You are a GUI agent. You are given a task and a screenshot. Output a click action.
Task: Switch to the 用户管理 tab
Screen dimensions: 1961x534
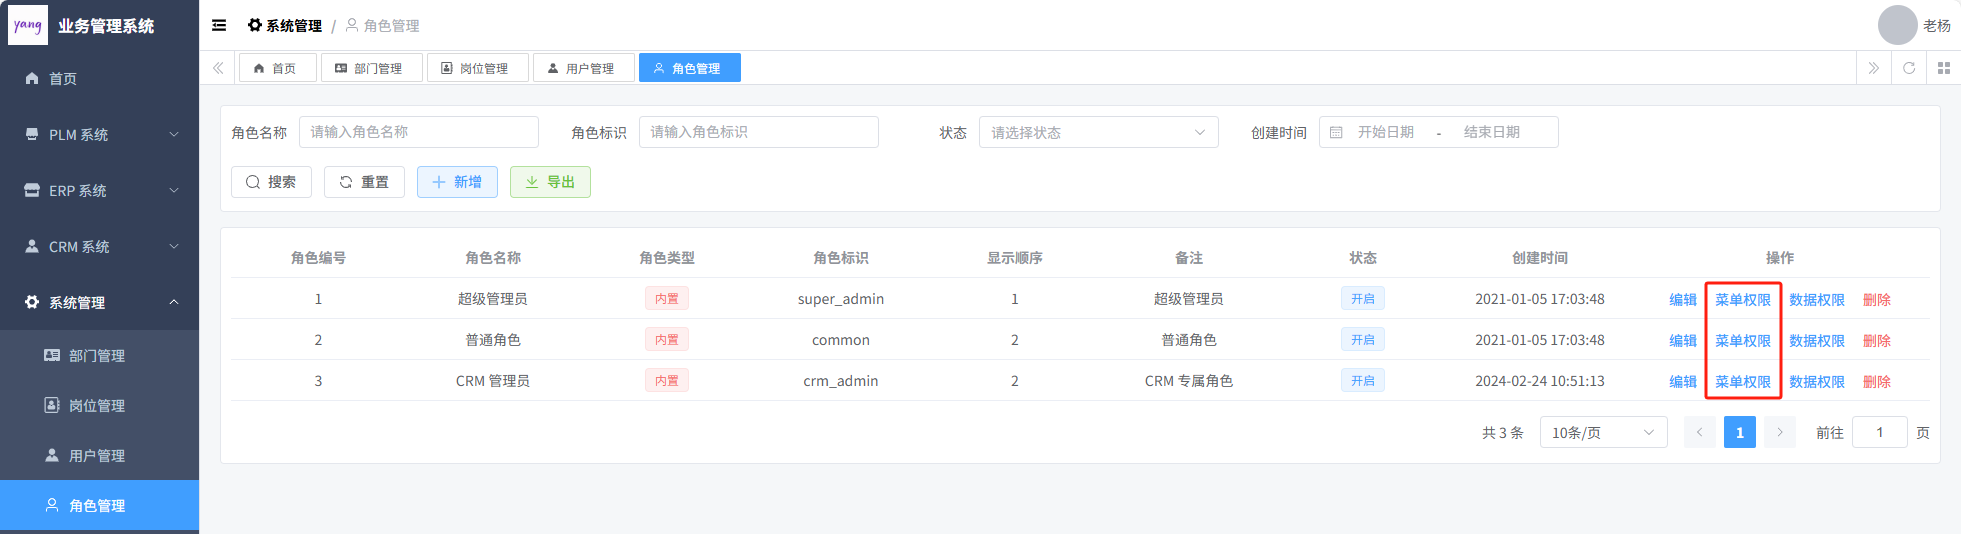tap(582, 68)
